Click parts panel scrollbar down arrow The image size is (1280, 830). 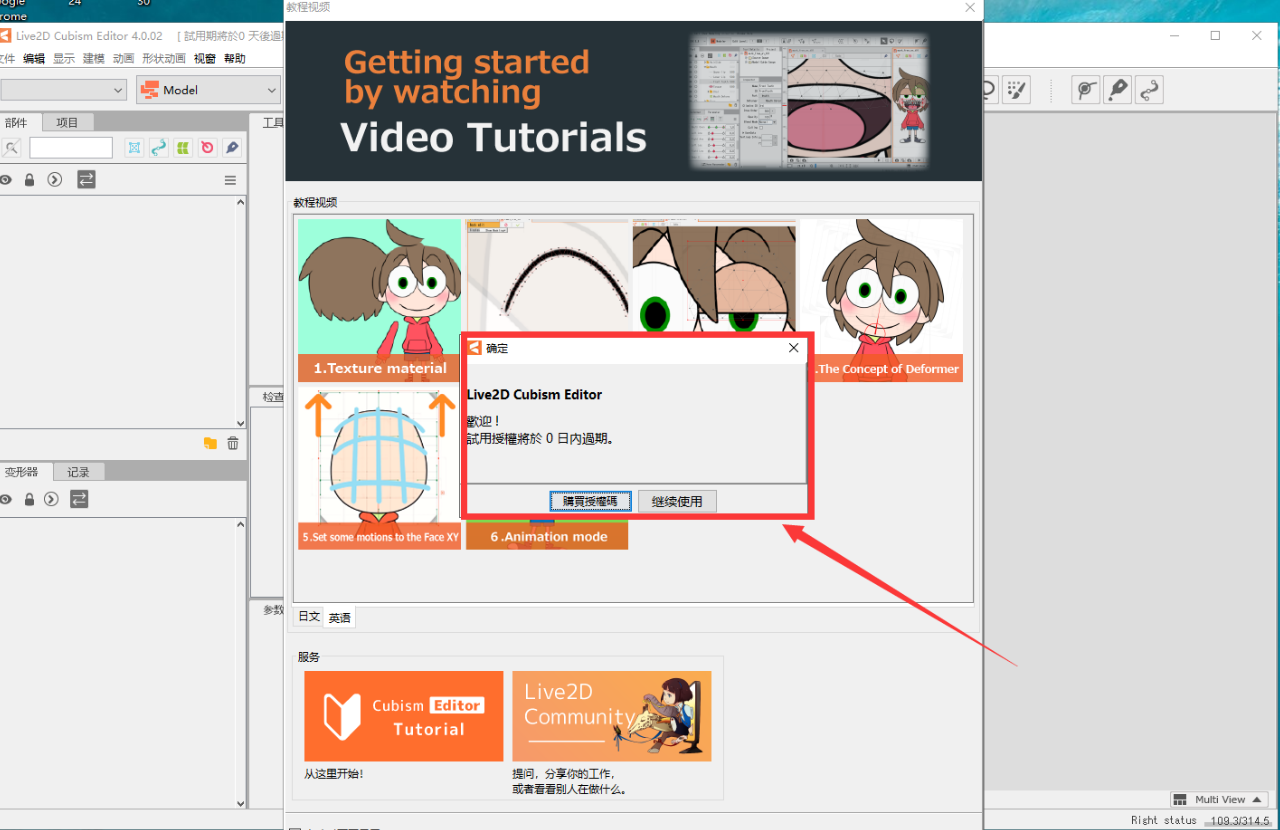click(240, 424)
